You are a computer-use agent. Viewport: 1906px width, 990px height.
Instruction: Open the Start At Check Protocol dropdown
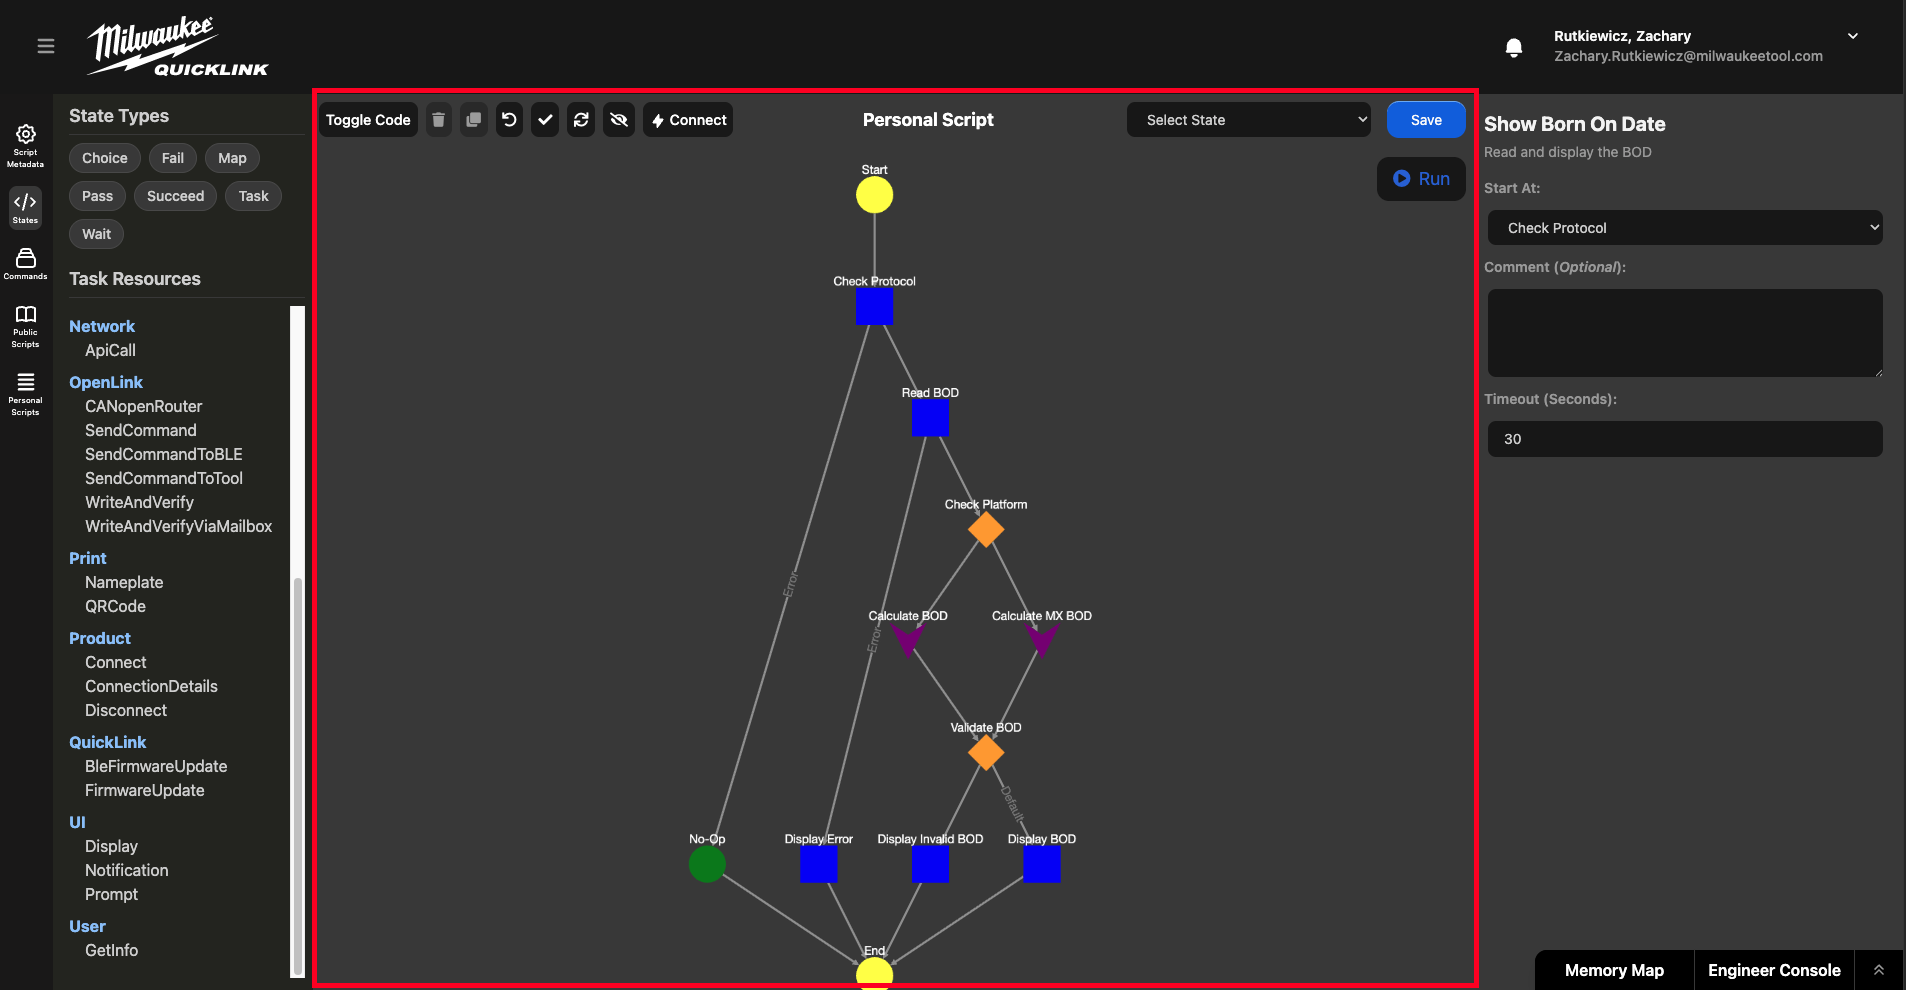pyautogui.click(x=1685, y=228)
